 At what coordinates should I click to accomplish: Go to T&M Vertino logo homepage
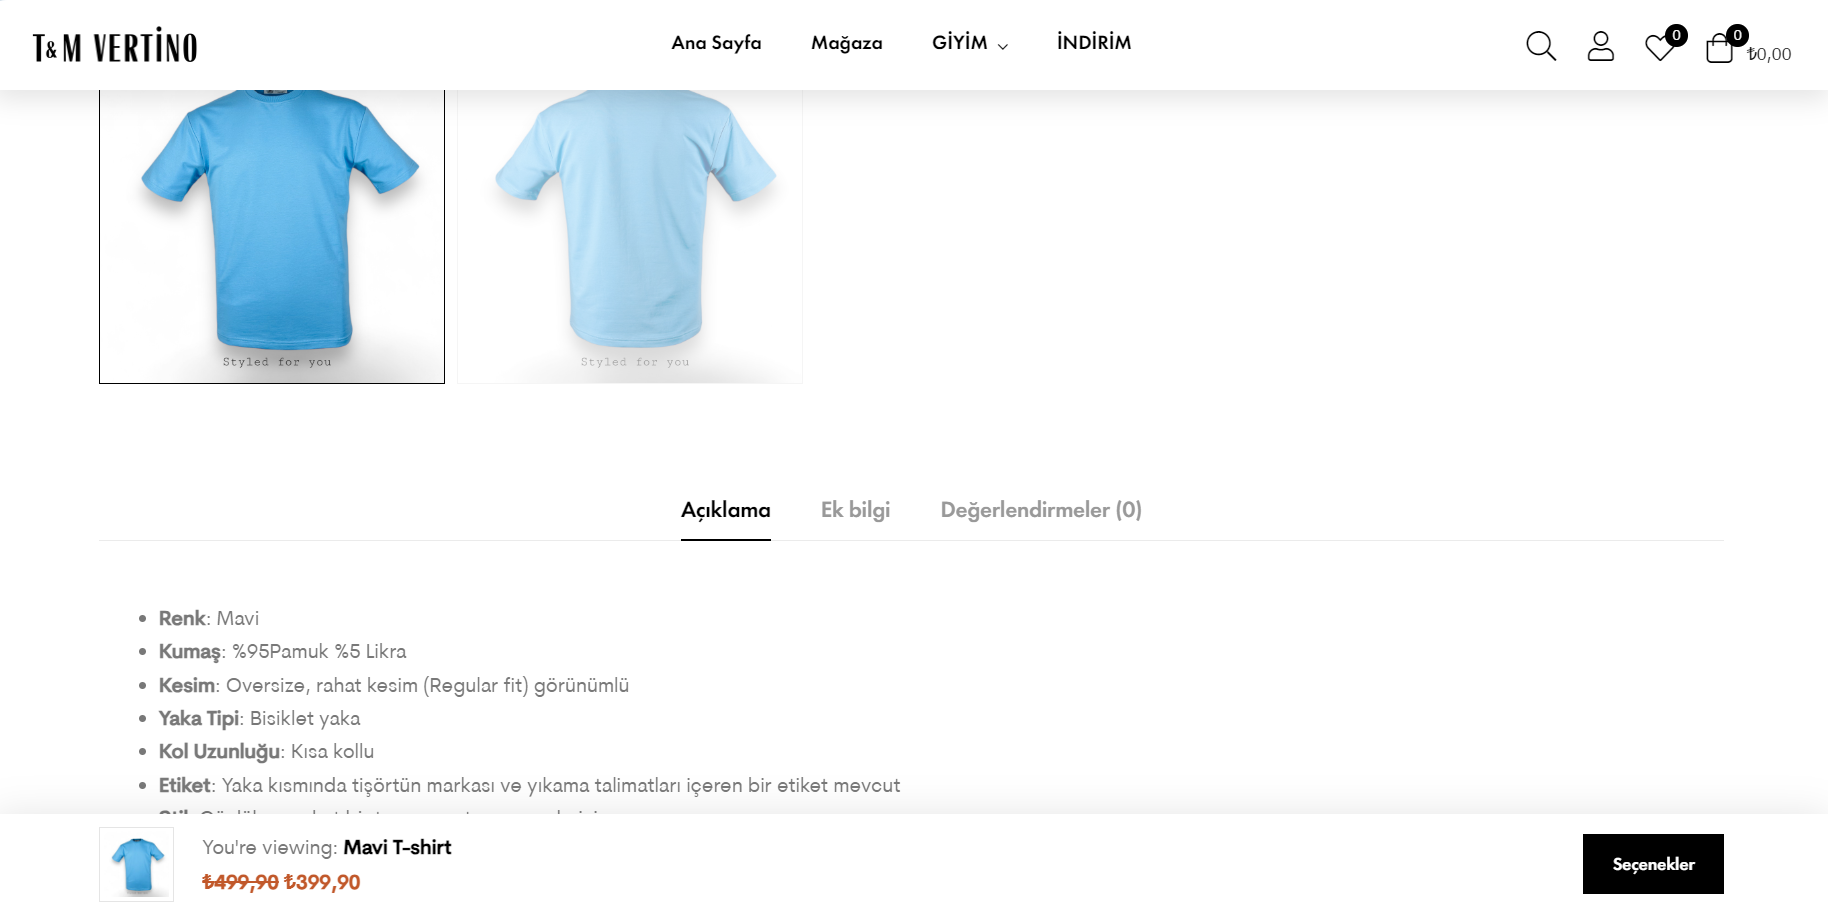click(x=115, y=46)
